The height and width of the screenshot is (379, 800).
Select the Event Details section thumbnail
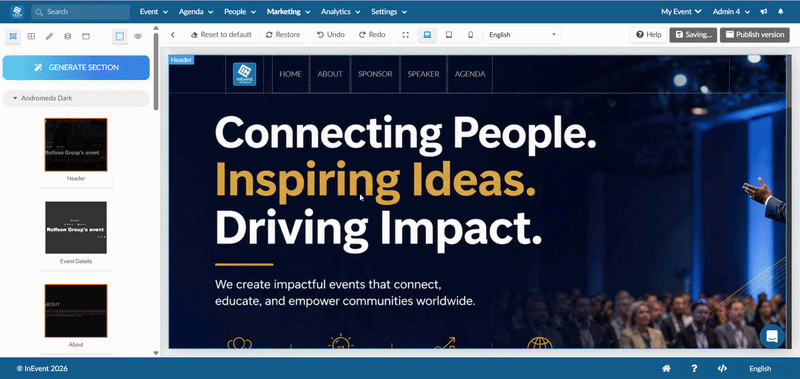click(76, 228)
